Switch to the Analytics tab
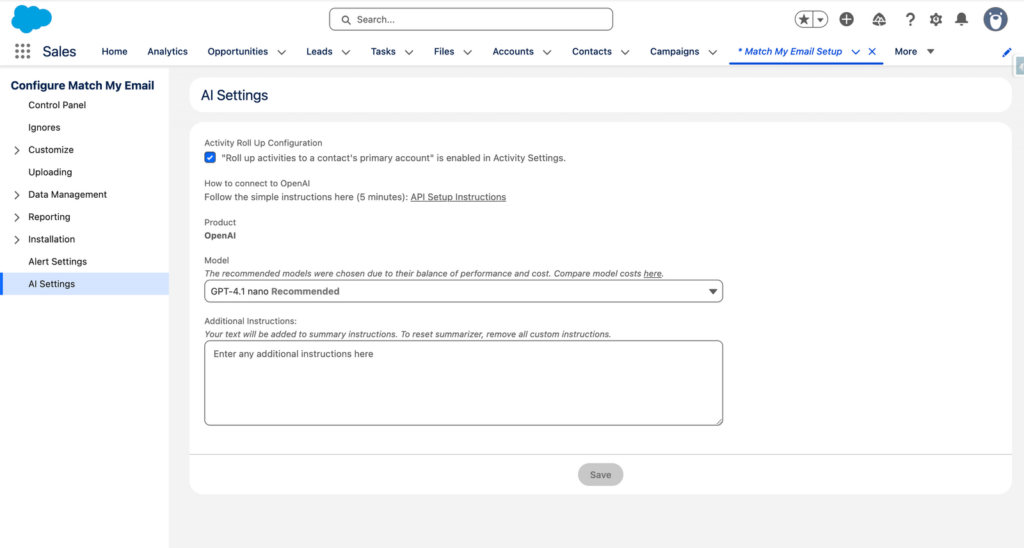Viewport: 1024px width, 548px height. pyautogui.click(x=167, y=52)
